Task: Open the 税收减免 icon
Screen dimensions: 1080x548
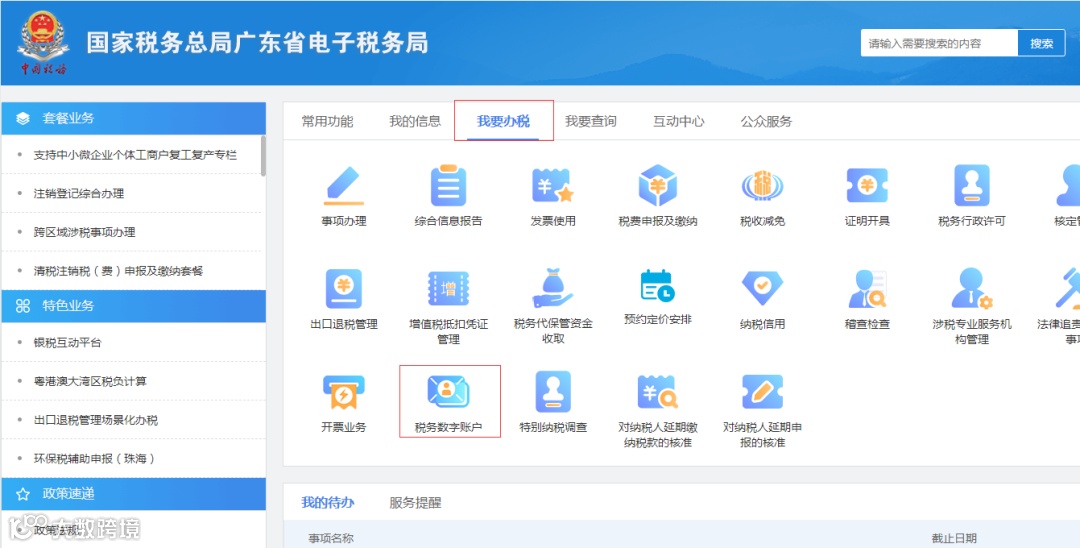Action: (762, 186)
